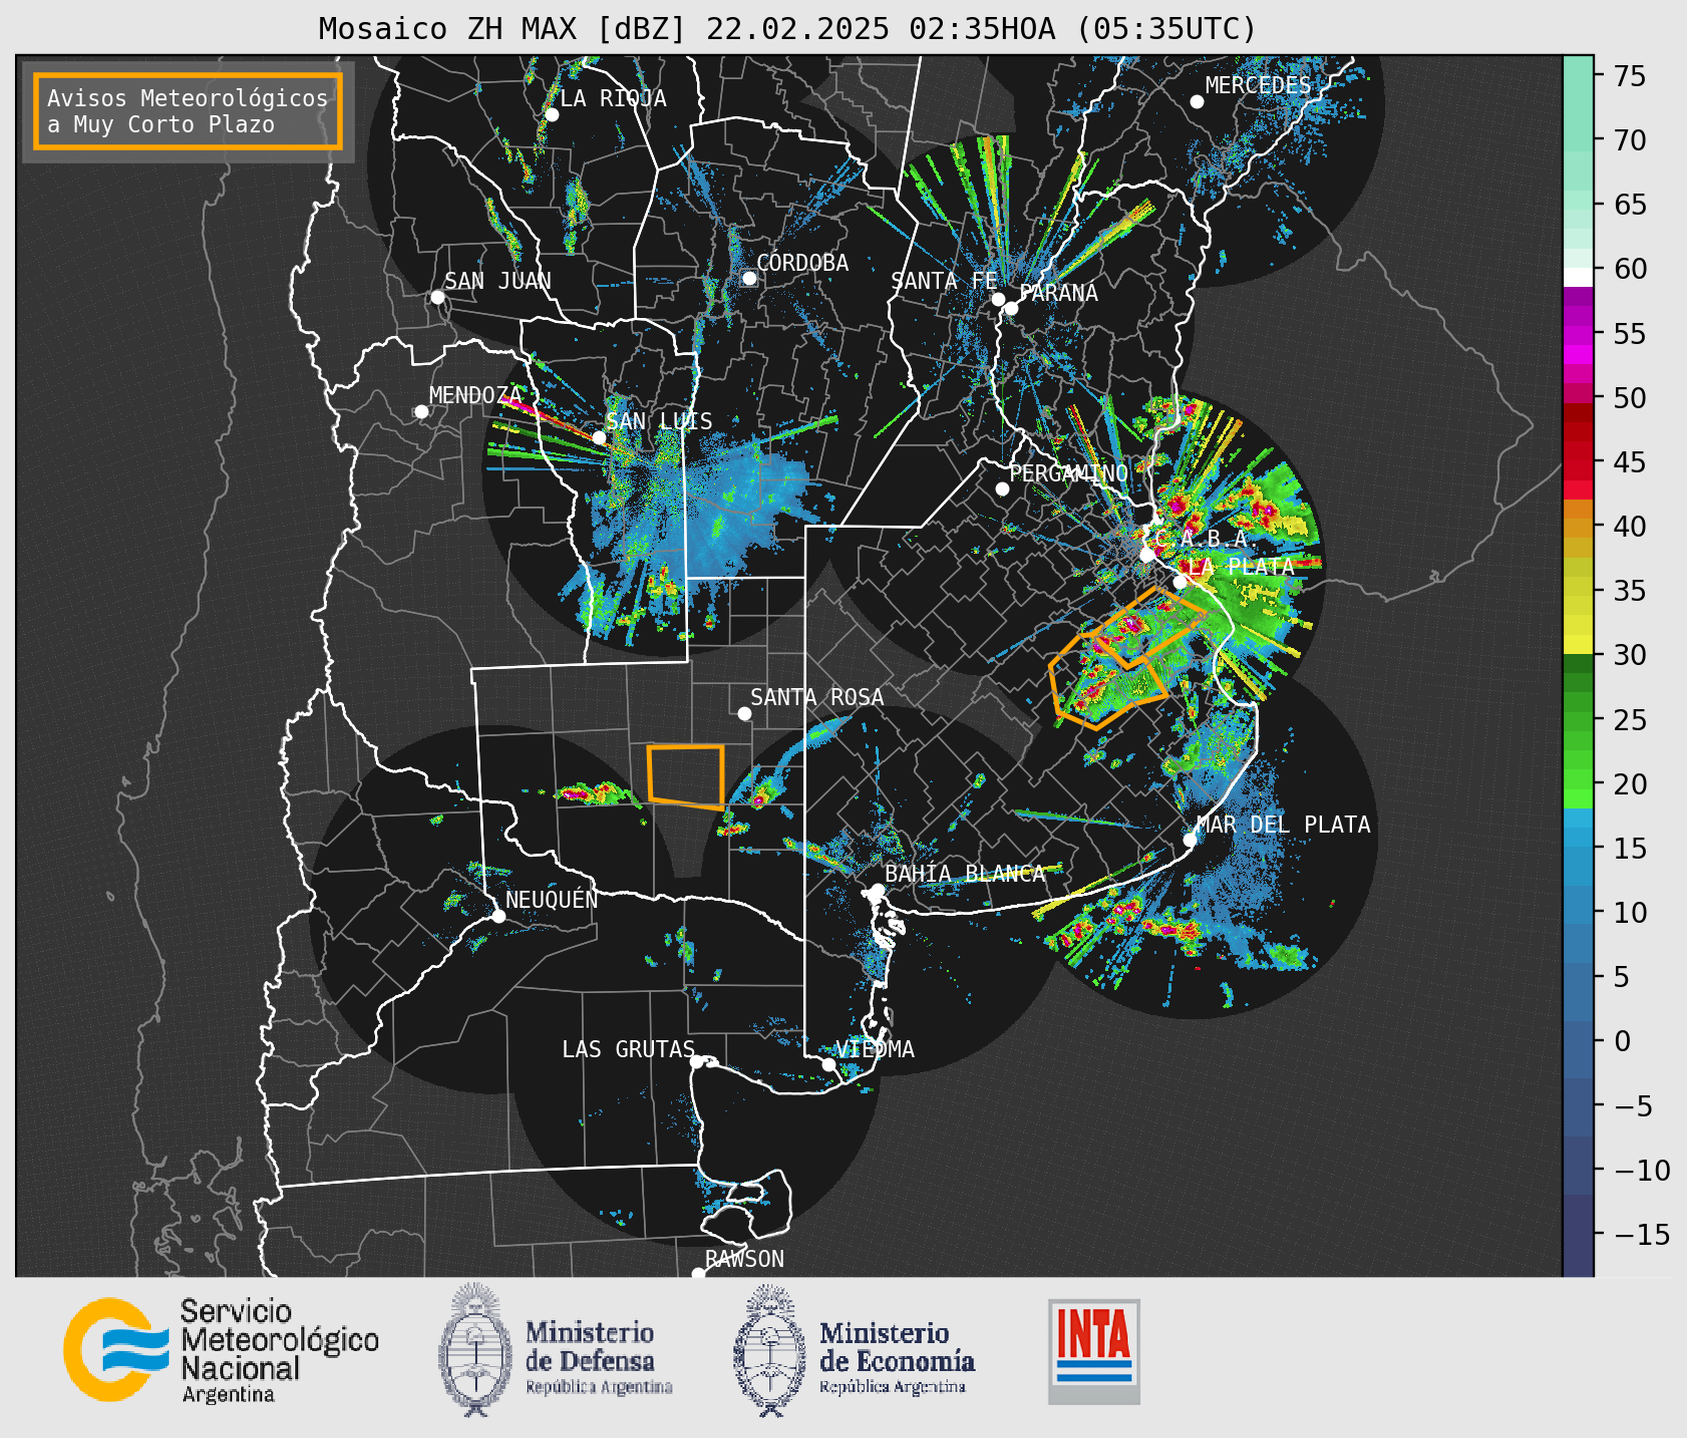Click the MENDOZA city marker dot
The image size is (1687, 1438).
421,412
